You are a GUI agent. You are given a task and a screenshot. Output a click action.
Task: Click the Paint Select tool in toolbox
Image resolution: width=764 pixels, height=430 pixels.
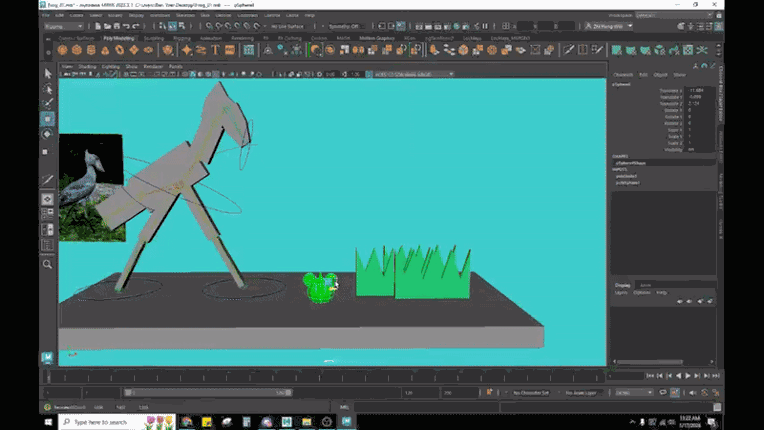click(x=47, y=103)
